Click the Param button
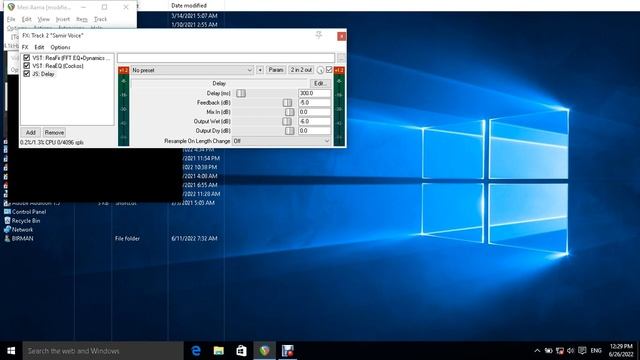 (276, 70)
